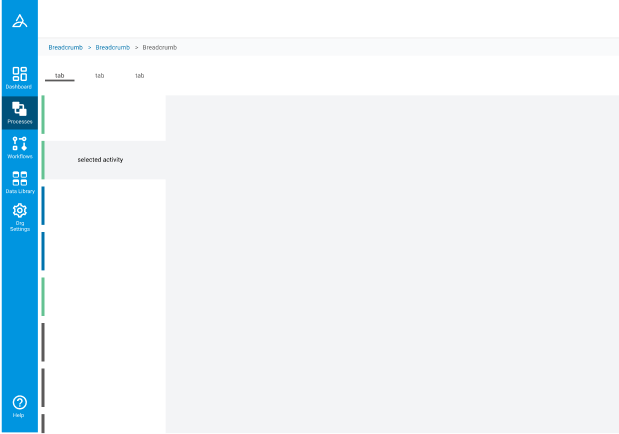Click the first Breadcrumb link

tap(66, 47)
